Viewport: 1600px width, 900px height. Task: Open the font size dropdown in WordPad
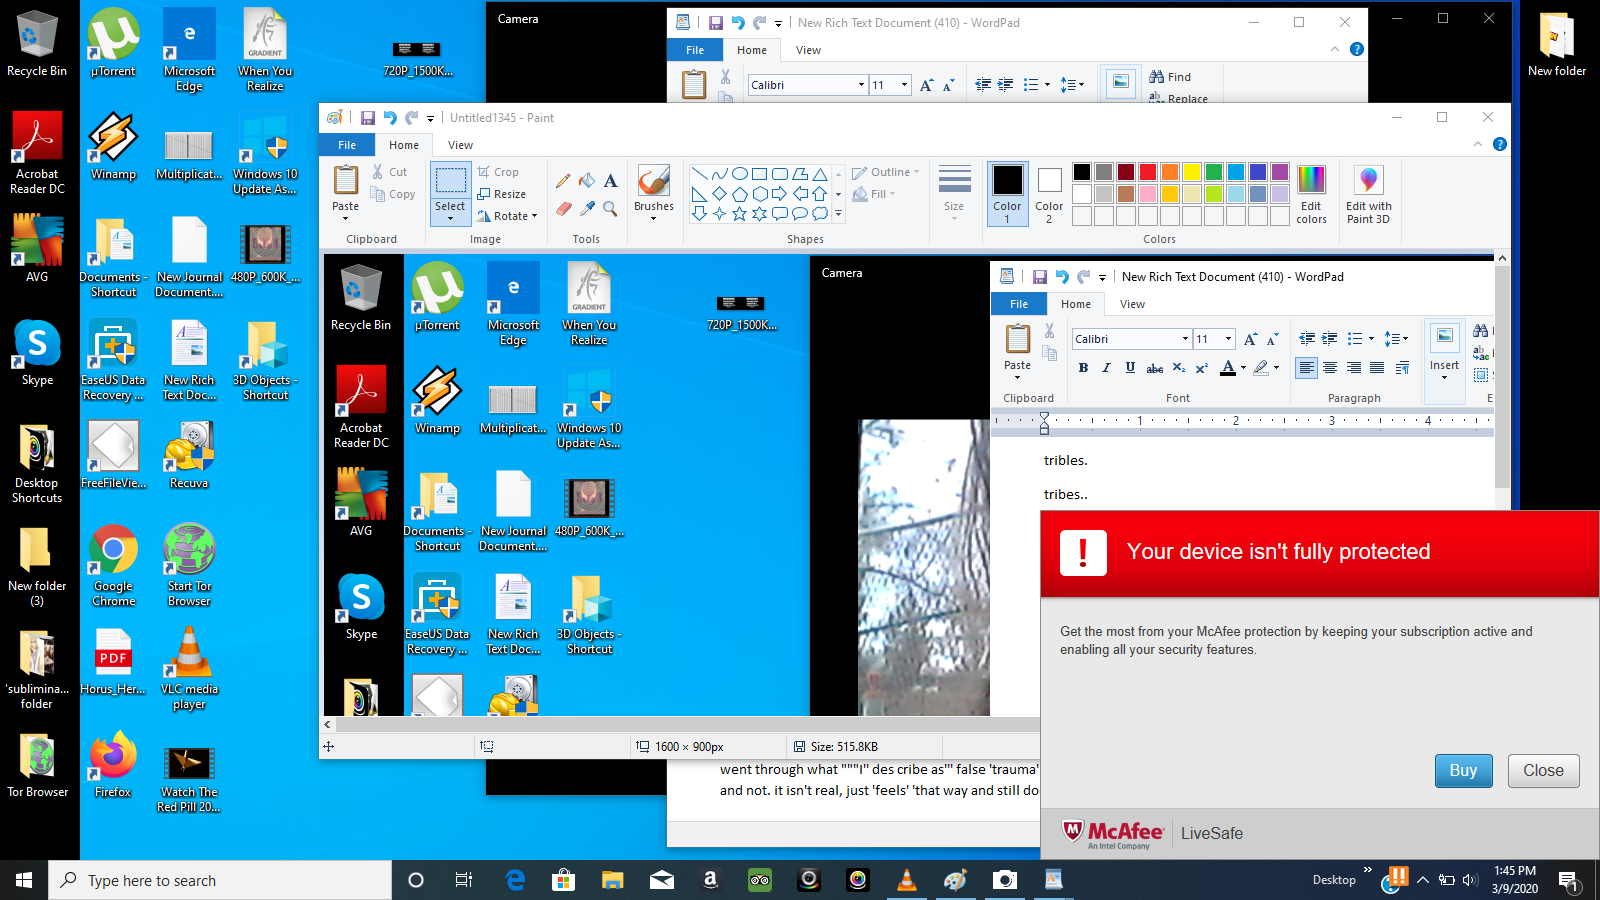coord(904,85)
